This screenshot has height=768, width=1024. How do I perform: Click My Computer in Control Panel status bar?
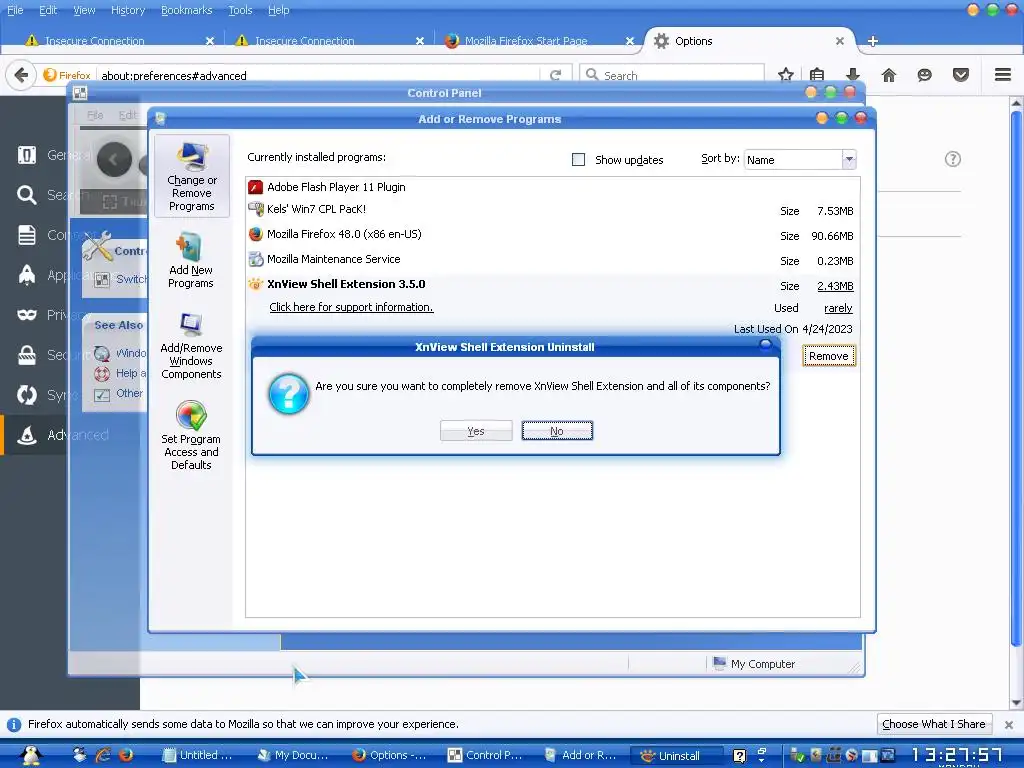point(754,664)
